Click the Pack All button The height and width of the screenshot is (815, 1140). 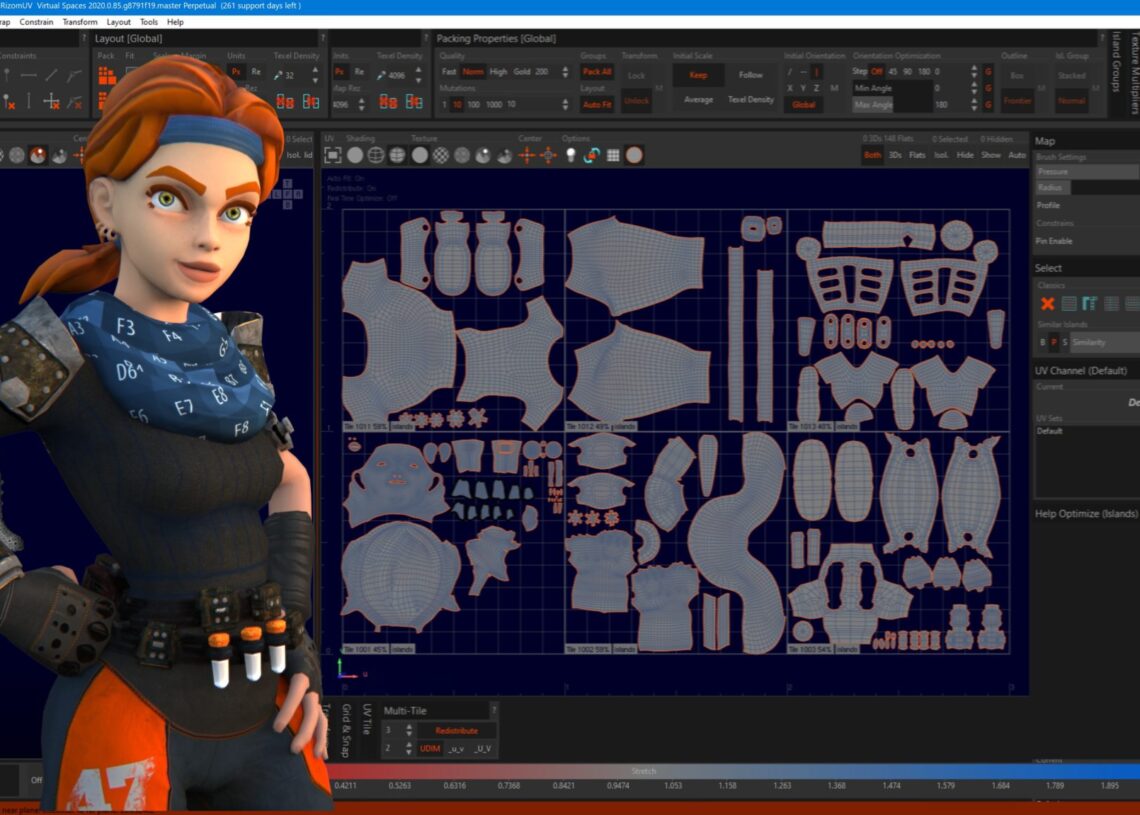(x=597, y=72)
